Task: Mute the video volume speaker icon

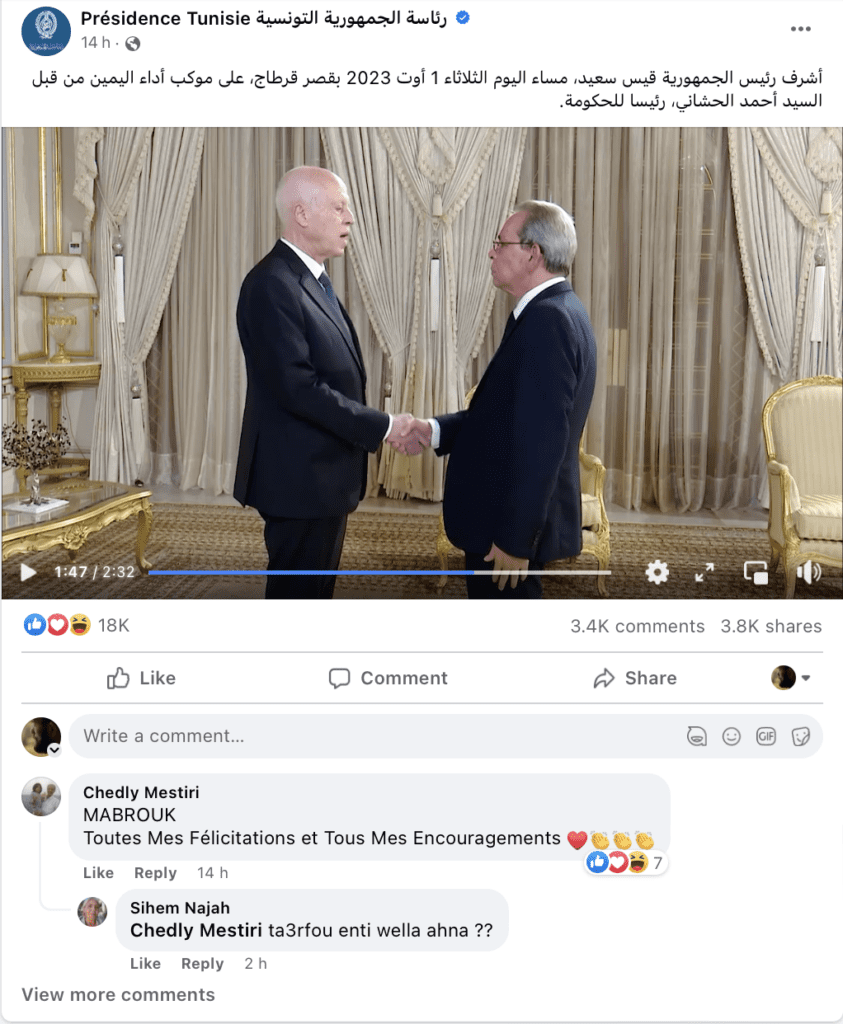Action: (x=808, y=573)
